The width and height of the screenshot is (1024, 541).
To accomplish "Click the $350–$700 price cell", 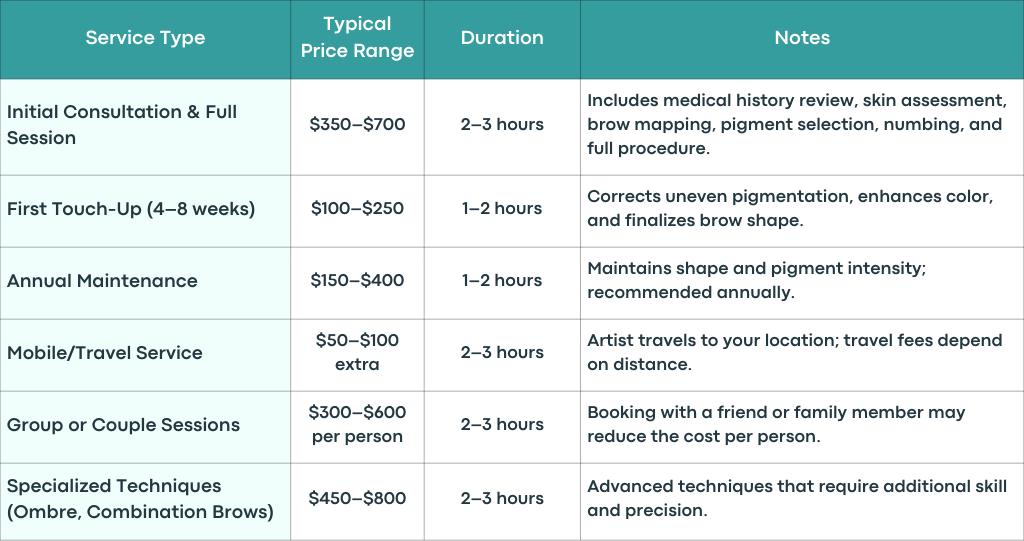I will tap(357, 124).
